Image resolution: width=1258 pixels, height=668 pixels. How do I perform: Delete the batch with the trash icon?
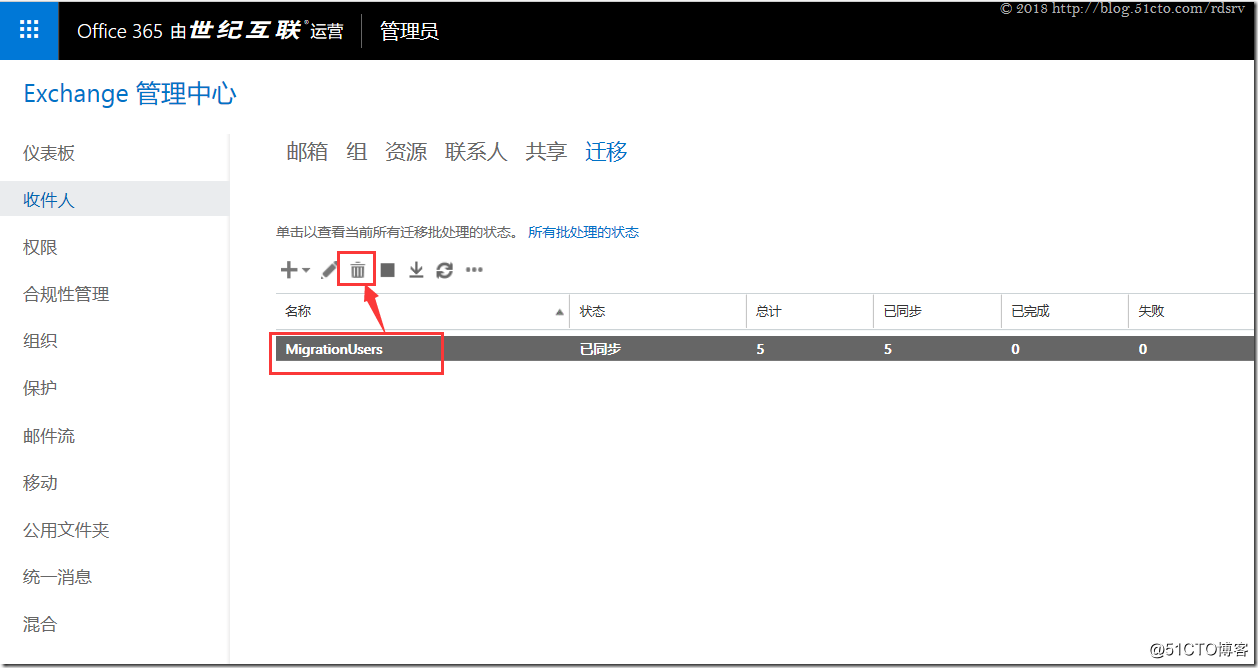[x=357, y=270]
